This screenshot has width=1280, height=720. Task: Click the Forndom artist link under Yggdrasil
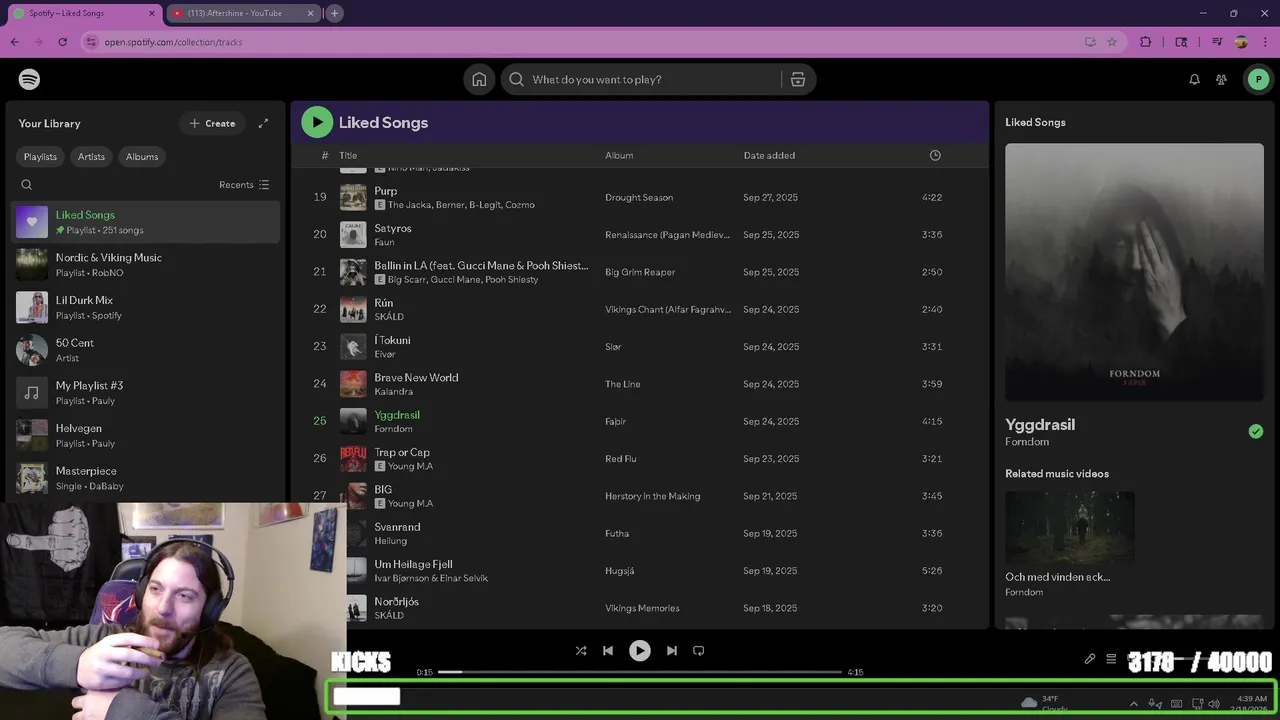(x=1027, y=442)
